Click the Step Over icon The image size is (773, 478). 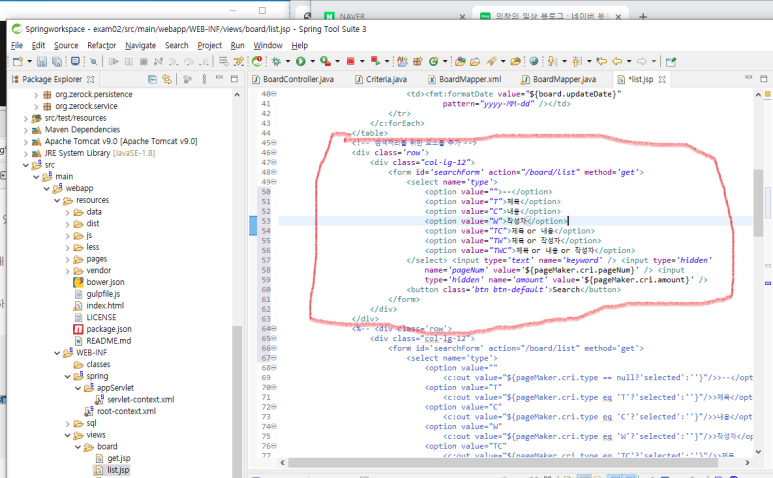189,62
